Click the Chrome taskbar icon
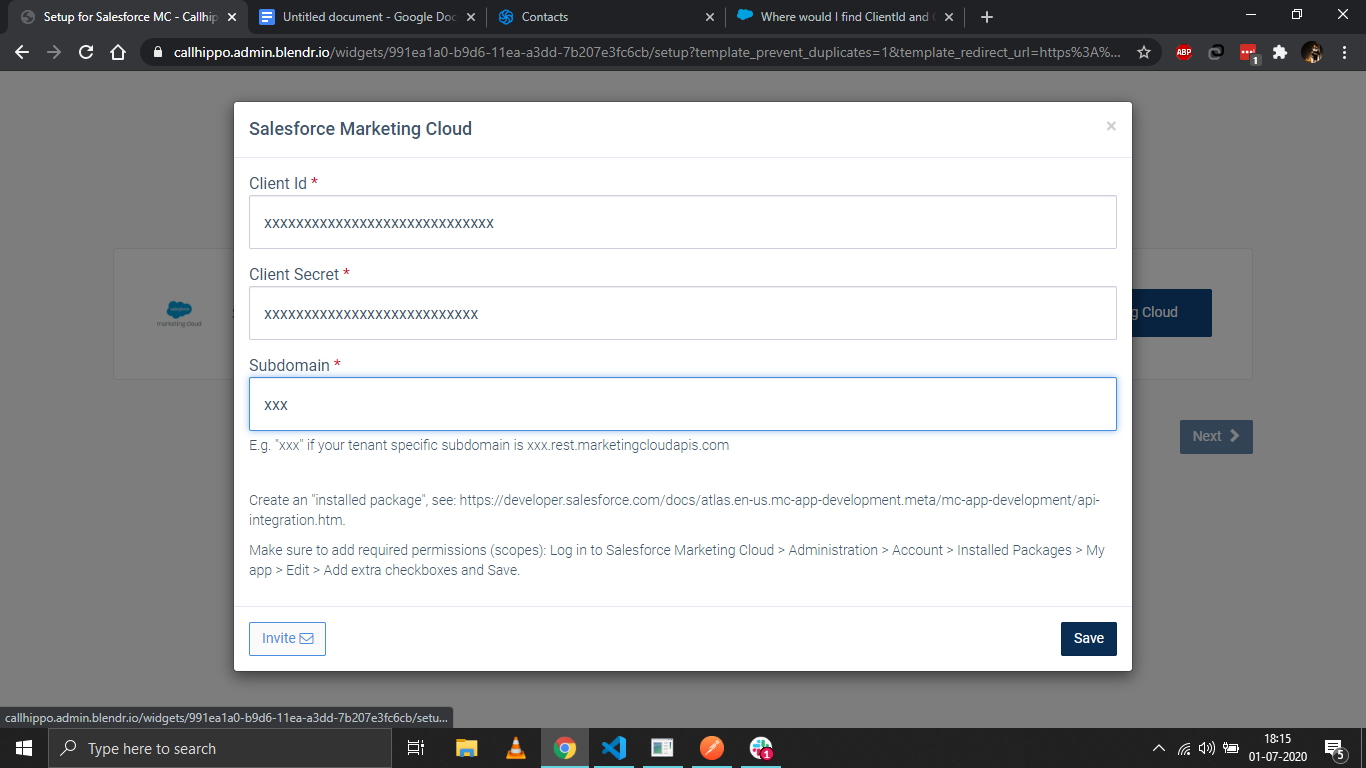Screen dimensions: 1366x768 pos(565,748)
